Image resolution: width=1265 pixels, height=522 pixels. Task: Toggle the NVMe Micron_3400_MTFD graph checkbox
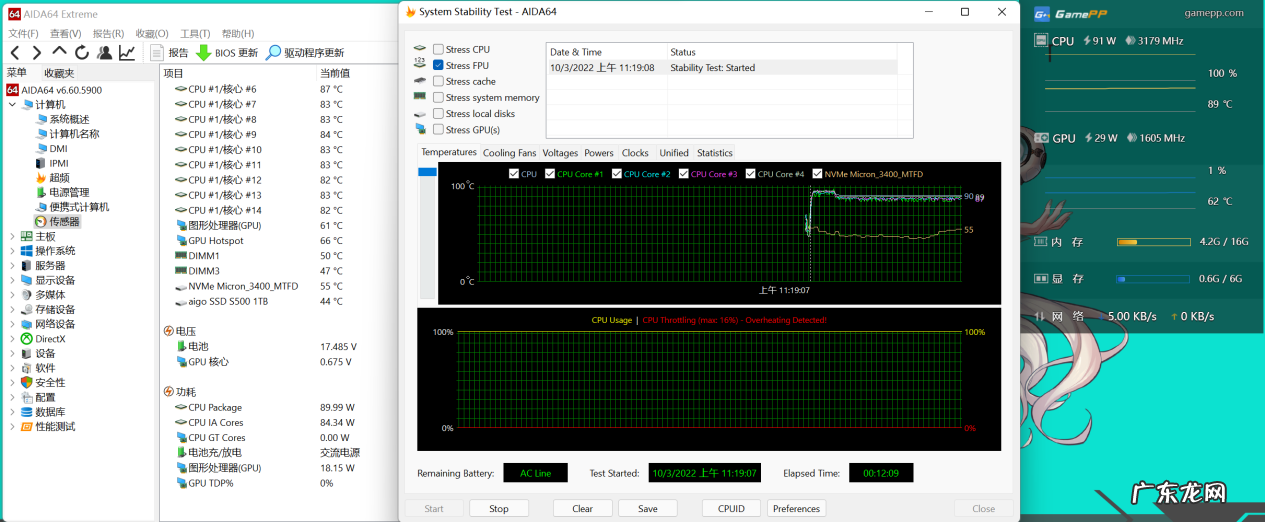point(817,174)
